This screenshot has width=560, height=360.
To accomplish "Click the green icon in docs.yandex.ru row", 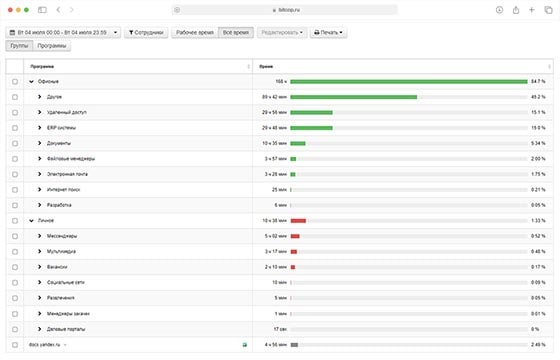I will [x=245, y=345].
